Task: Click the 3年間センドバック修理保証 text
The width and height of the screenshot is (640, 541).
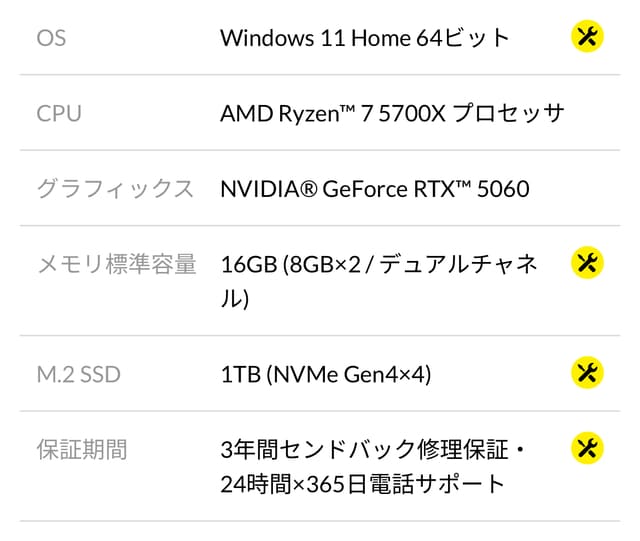Action: pyautogui.click(x=364, y=449)
